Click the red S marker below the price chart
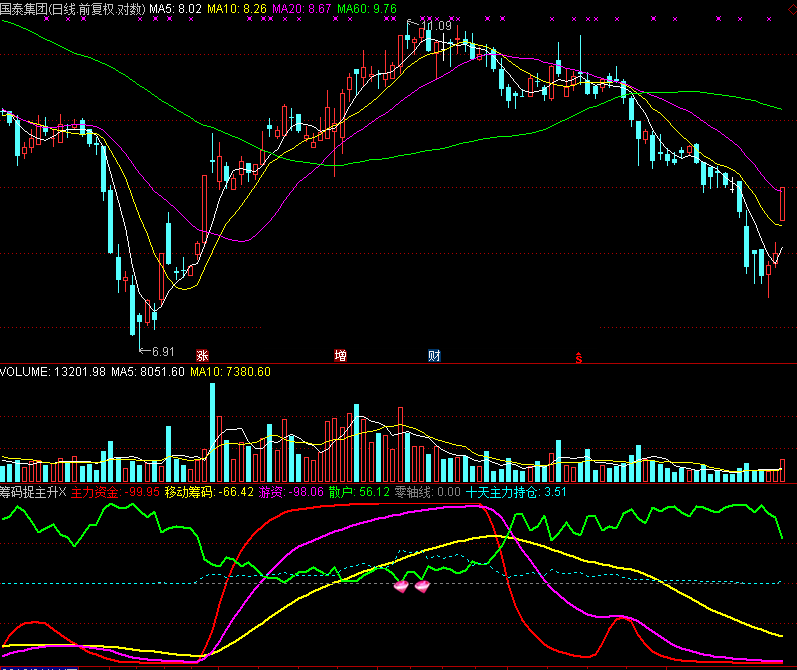 click(x=578, y=358)
